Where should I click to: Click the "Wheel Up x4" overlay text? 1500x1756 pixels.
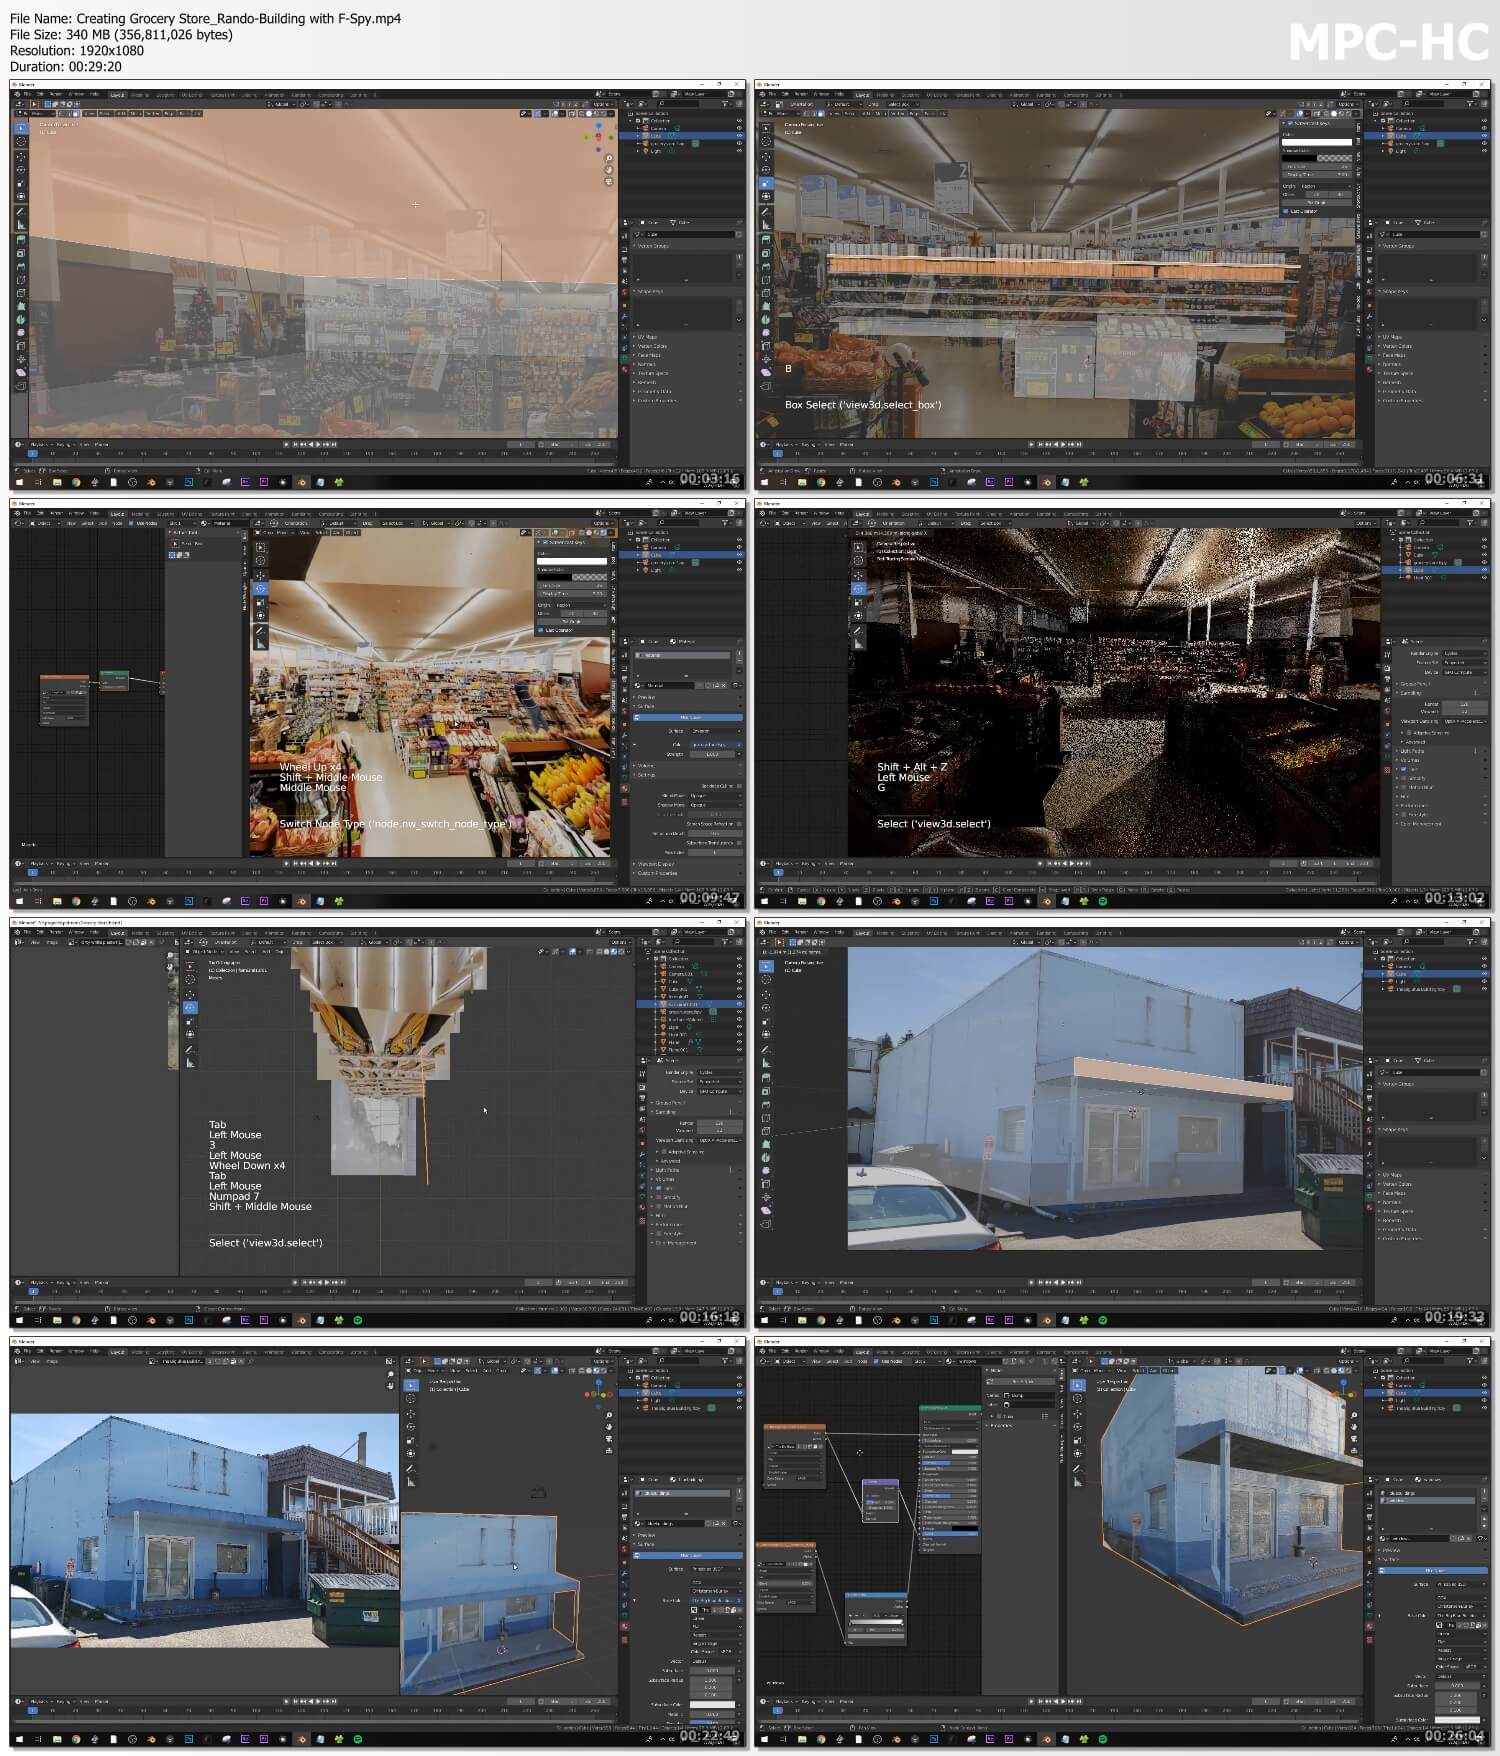[x=310, y=767]
